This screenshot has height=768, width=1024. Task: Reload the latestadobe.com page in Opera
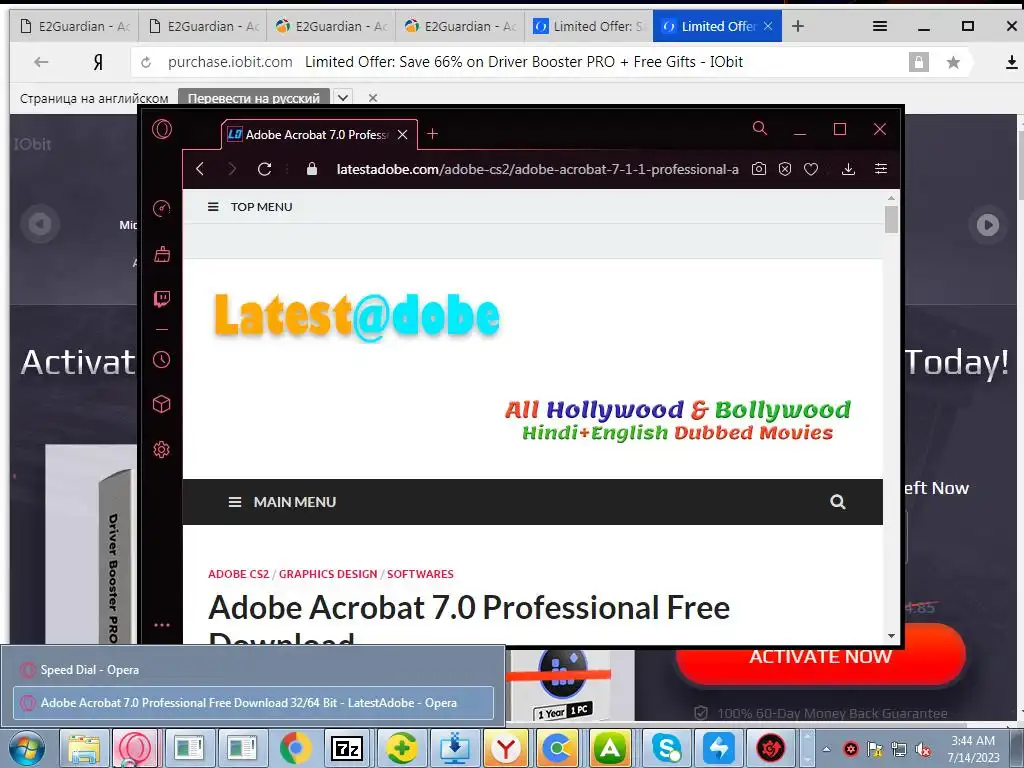[x=264, y=169]
